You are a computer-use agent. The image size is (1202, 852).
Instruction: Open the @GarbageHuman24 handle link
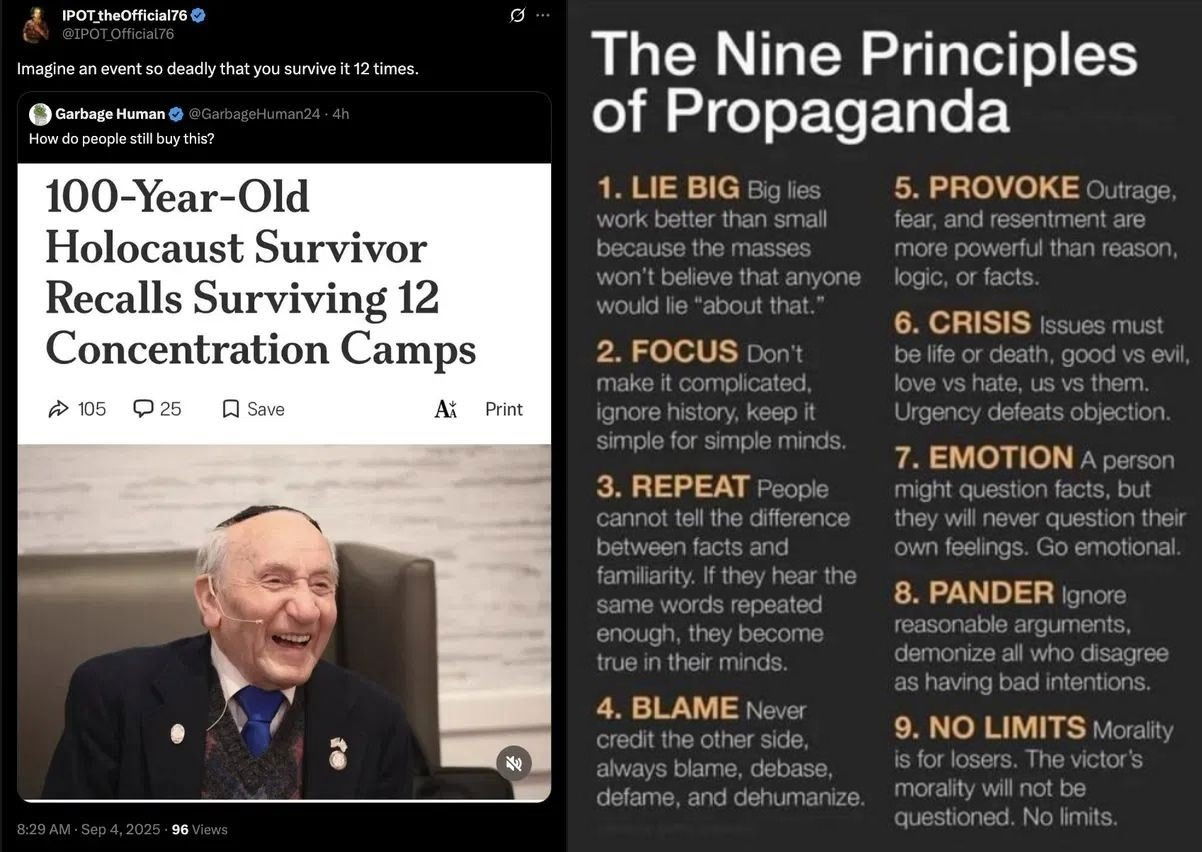[x=254, y=114]
